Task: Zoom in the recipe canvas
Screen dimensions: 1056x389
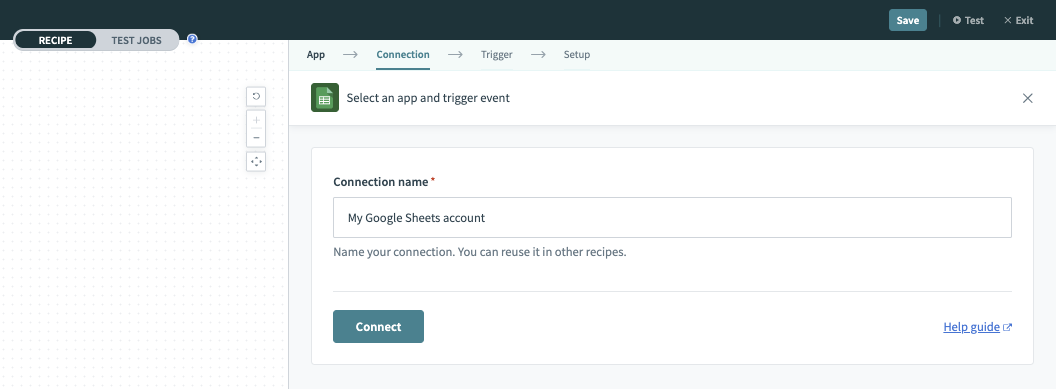Action: click(256, 120)
